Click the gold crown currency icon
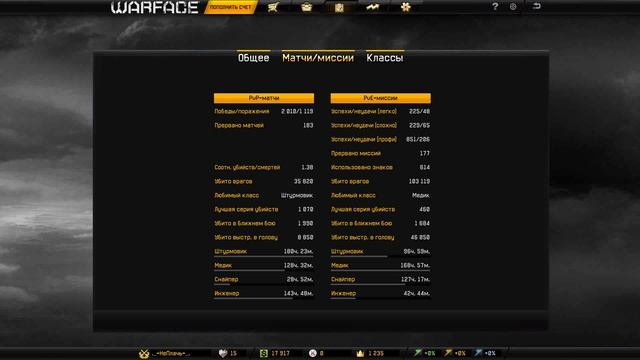The height and width of the screenshot is (360, 640). tap(360, 353)
